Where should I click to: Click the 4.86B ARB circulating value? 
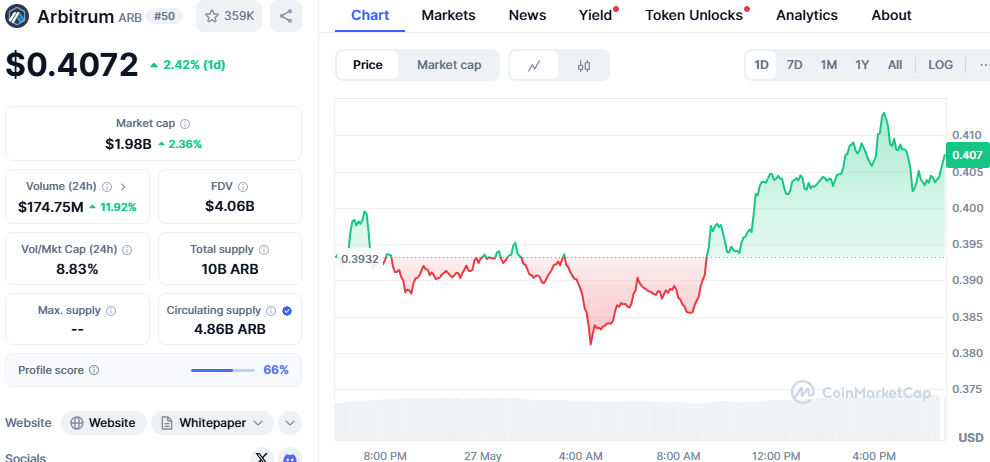[x=230, y=329]
